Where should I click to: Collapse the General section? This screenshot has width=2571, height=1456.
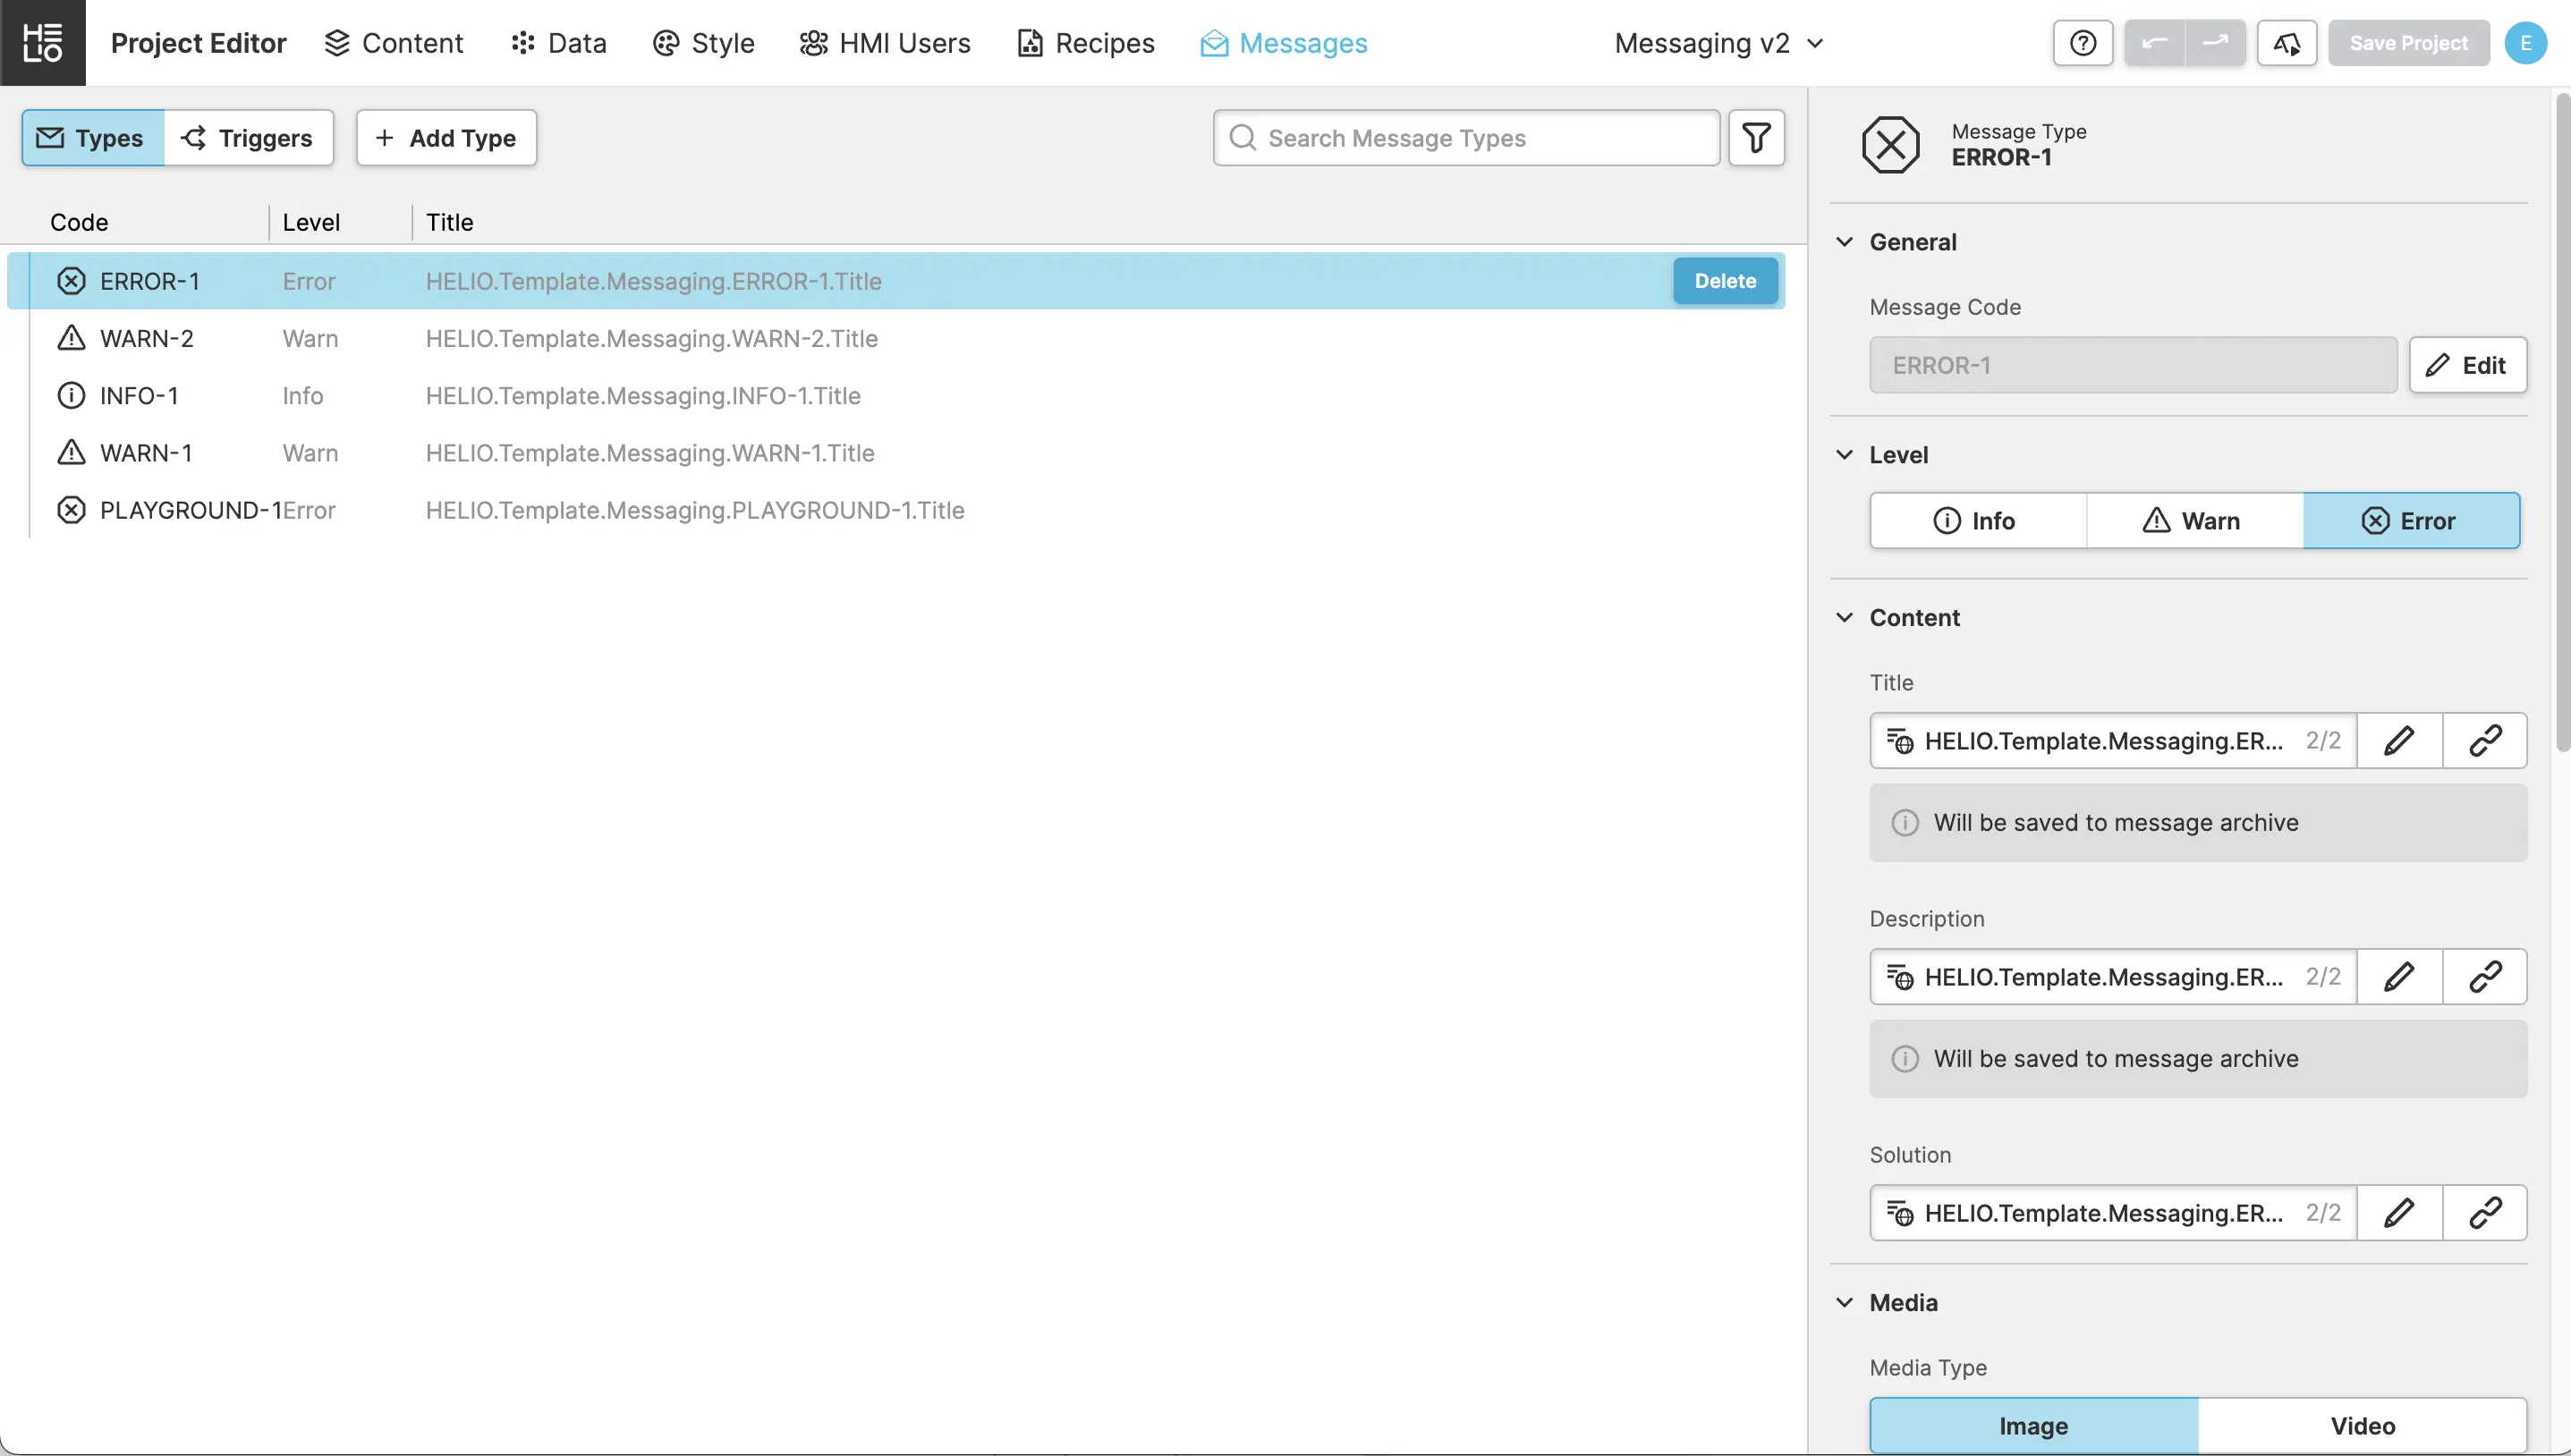1845,242
